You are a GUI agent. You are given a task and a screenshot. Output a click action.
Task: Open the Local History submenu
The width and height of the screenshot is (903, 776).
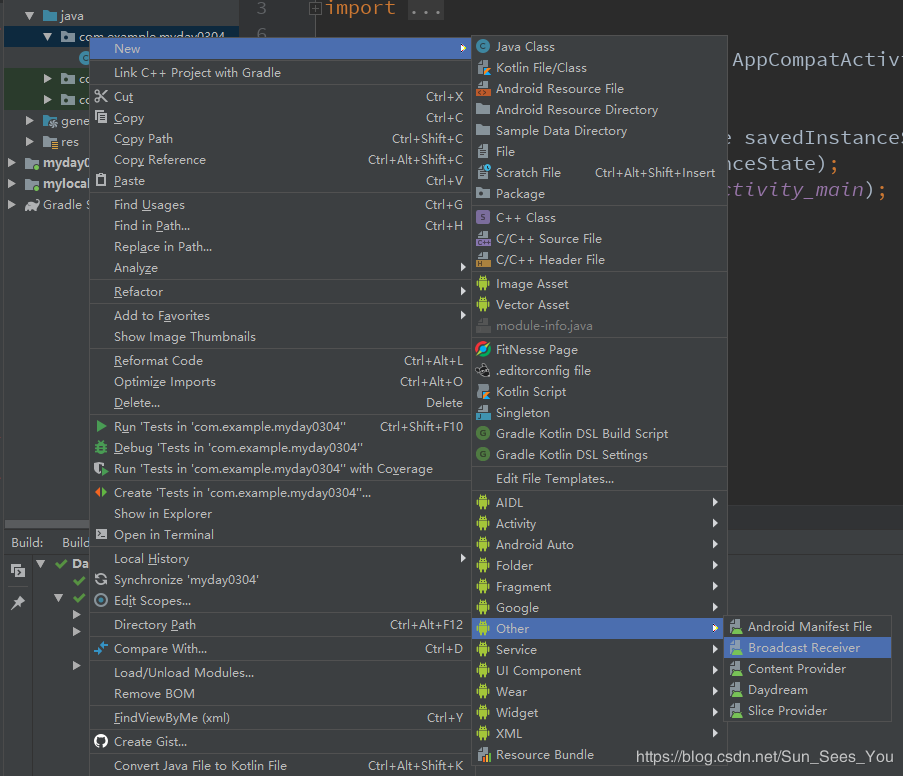click(x=280, y=559)
